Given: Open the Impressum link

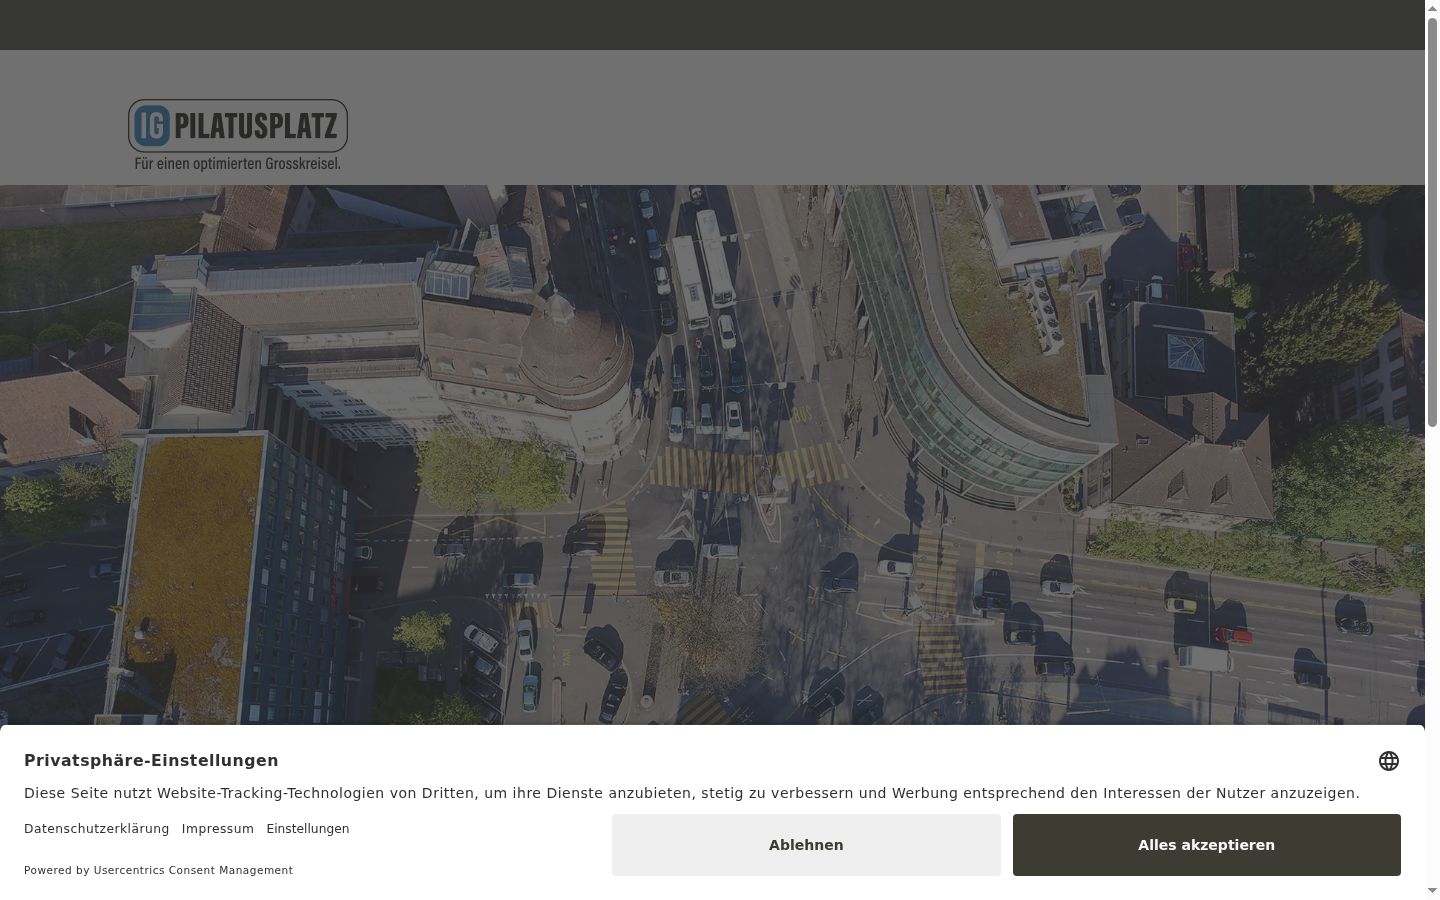Looking at the screenshot, I should (218, 829).
